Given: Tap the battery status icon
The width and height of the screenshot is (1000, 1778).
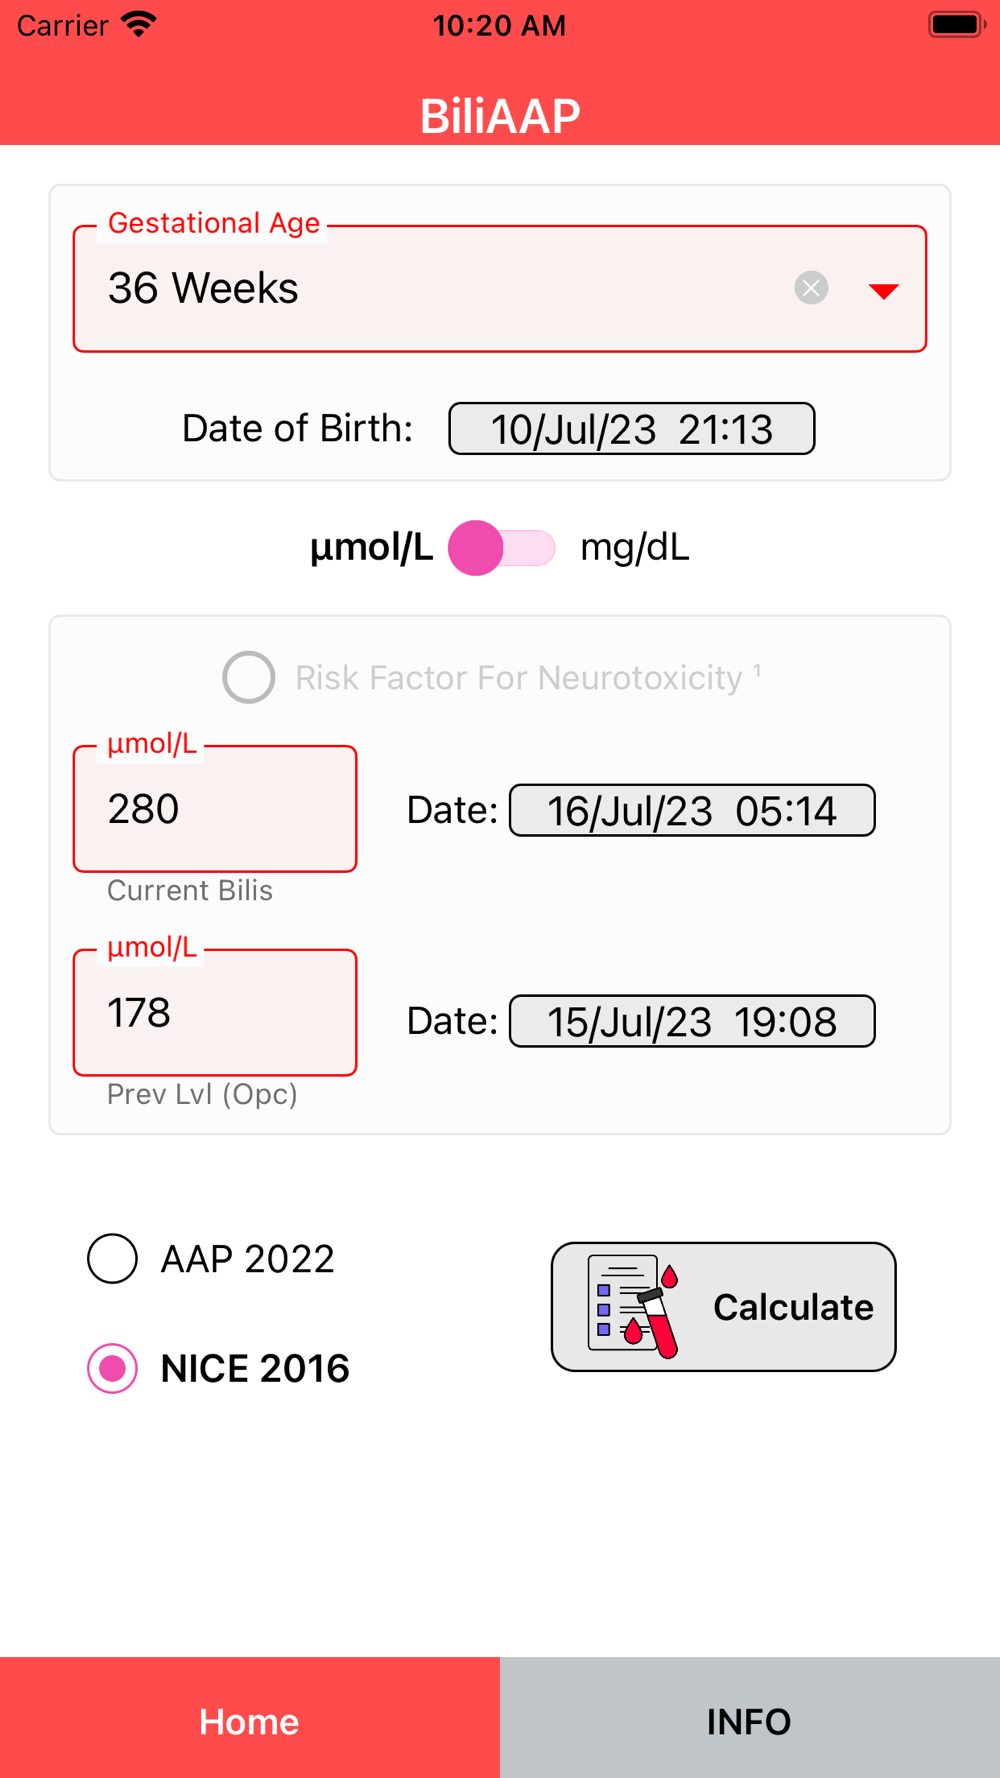Looking at the screenshot, I should point(957,24).
